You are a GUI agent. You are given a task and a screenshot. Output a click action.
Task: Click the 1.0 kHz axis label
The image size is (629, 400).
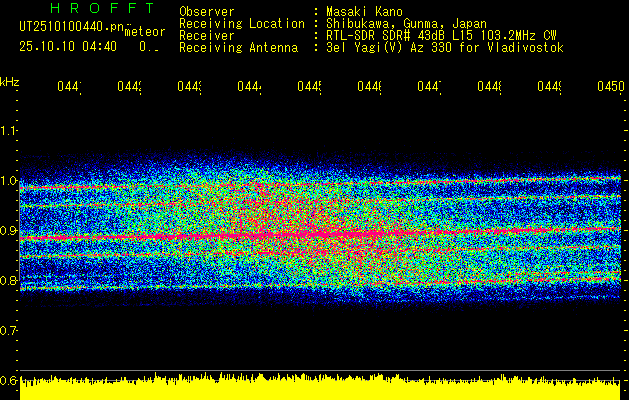(8, 181)
